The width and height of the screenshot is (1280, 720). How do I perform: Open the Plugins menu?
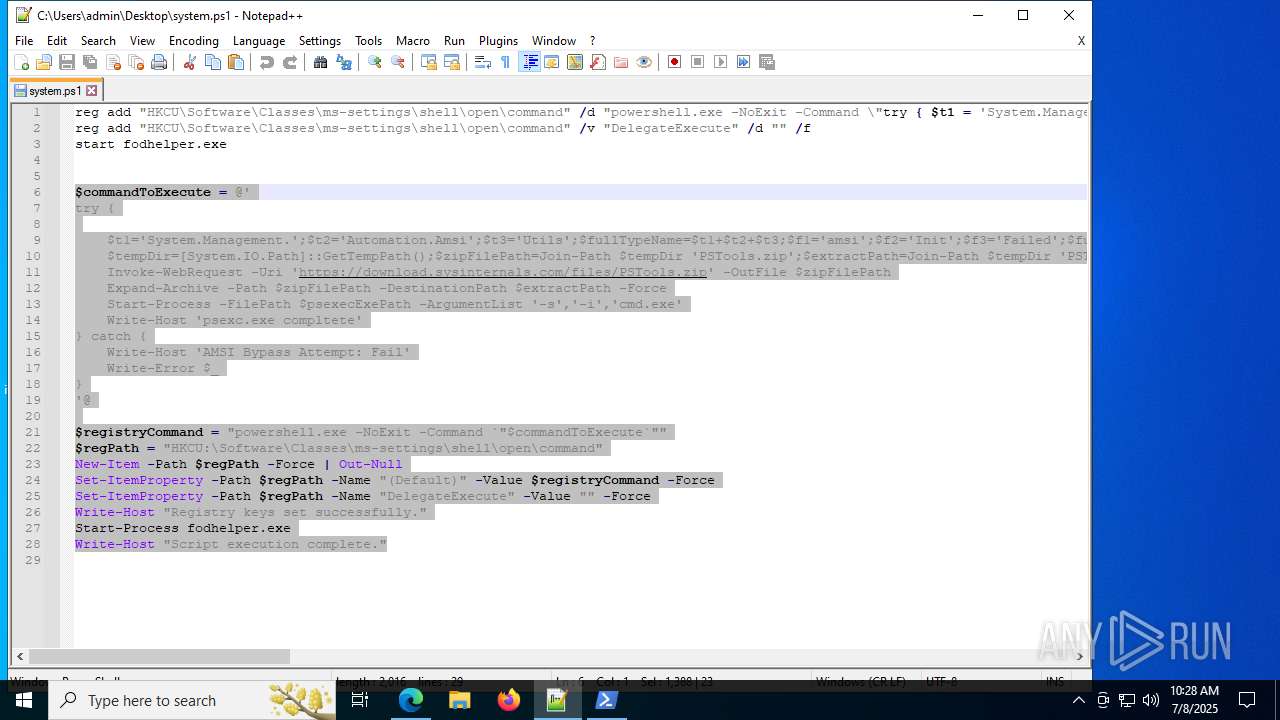coord(499,41)
